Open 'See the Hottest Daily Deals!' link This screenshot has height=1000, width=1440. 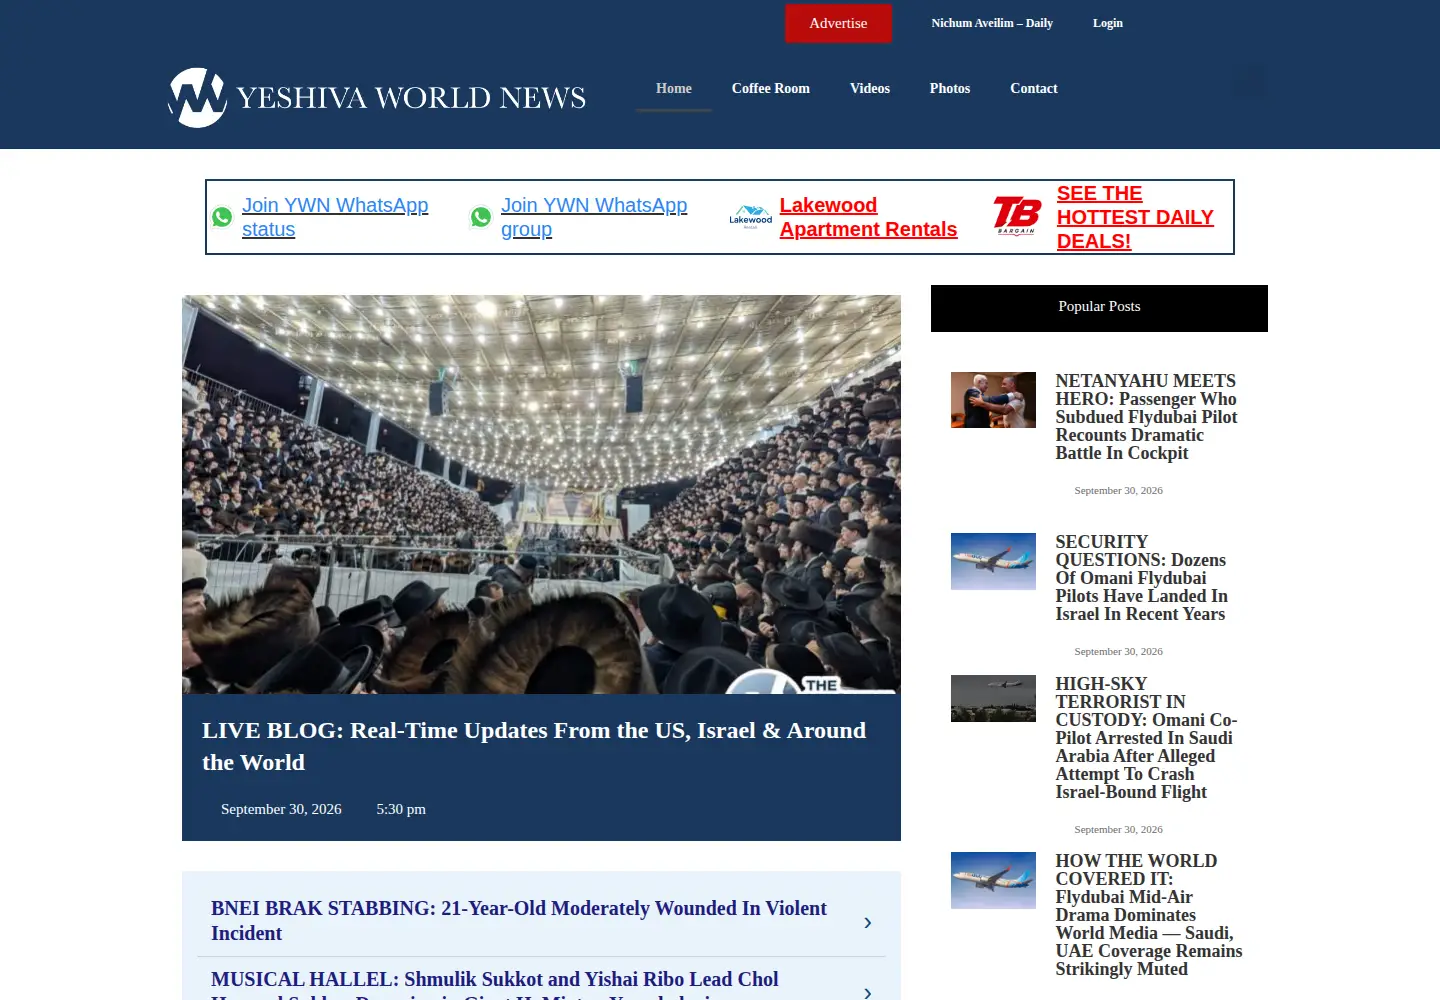point(1135,217)
